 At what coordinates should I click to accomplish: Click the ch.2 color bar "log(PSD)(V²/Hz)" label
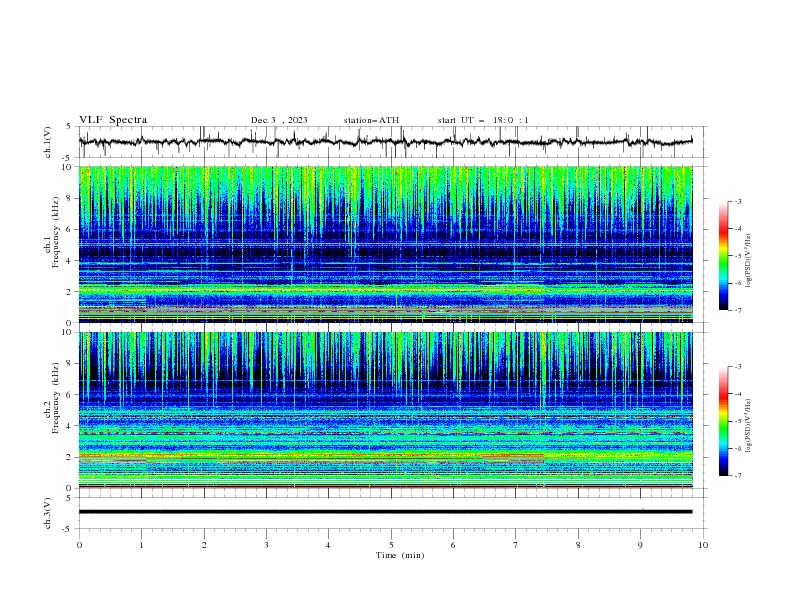point(748,426)
